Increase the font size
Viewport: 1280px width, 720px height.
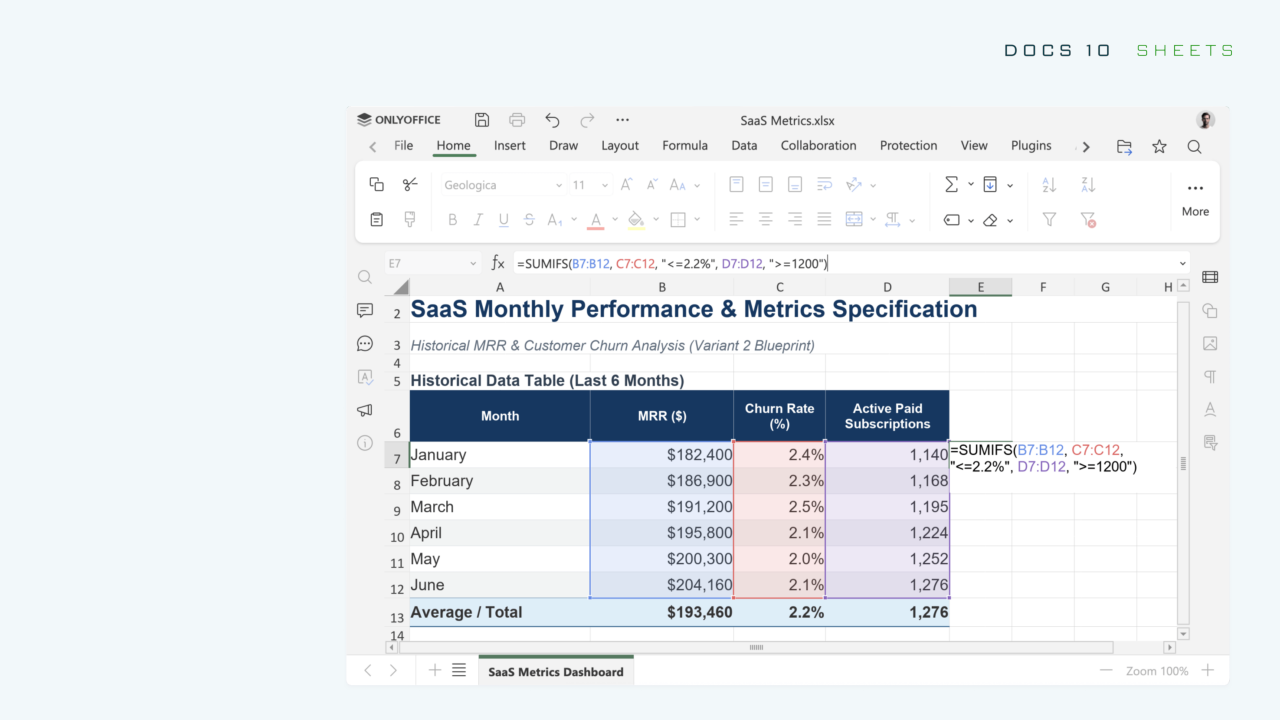(627, 185)
